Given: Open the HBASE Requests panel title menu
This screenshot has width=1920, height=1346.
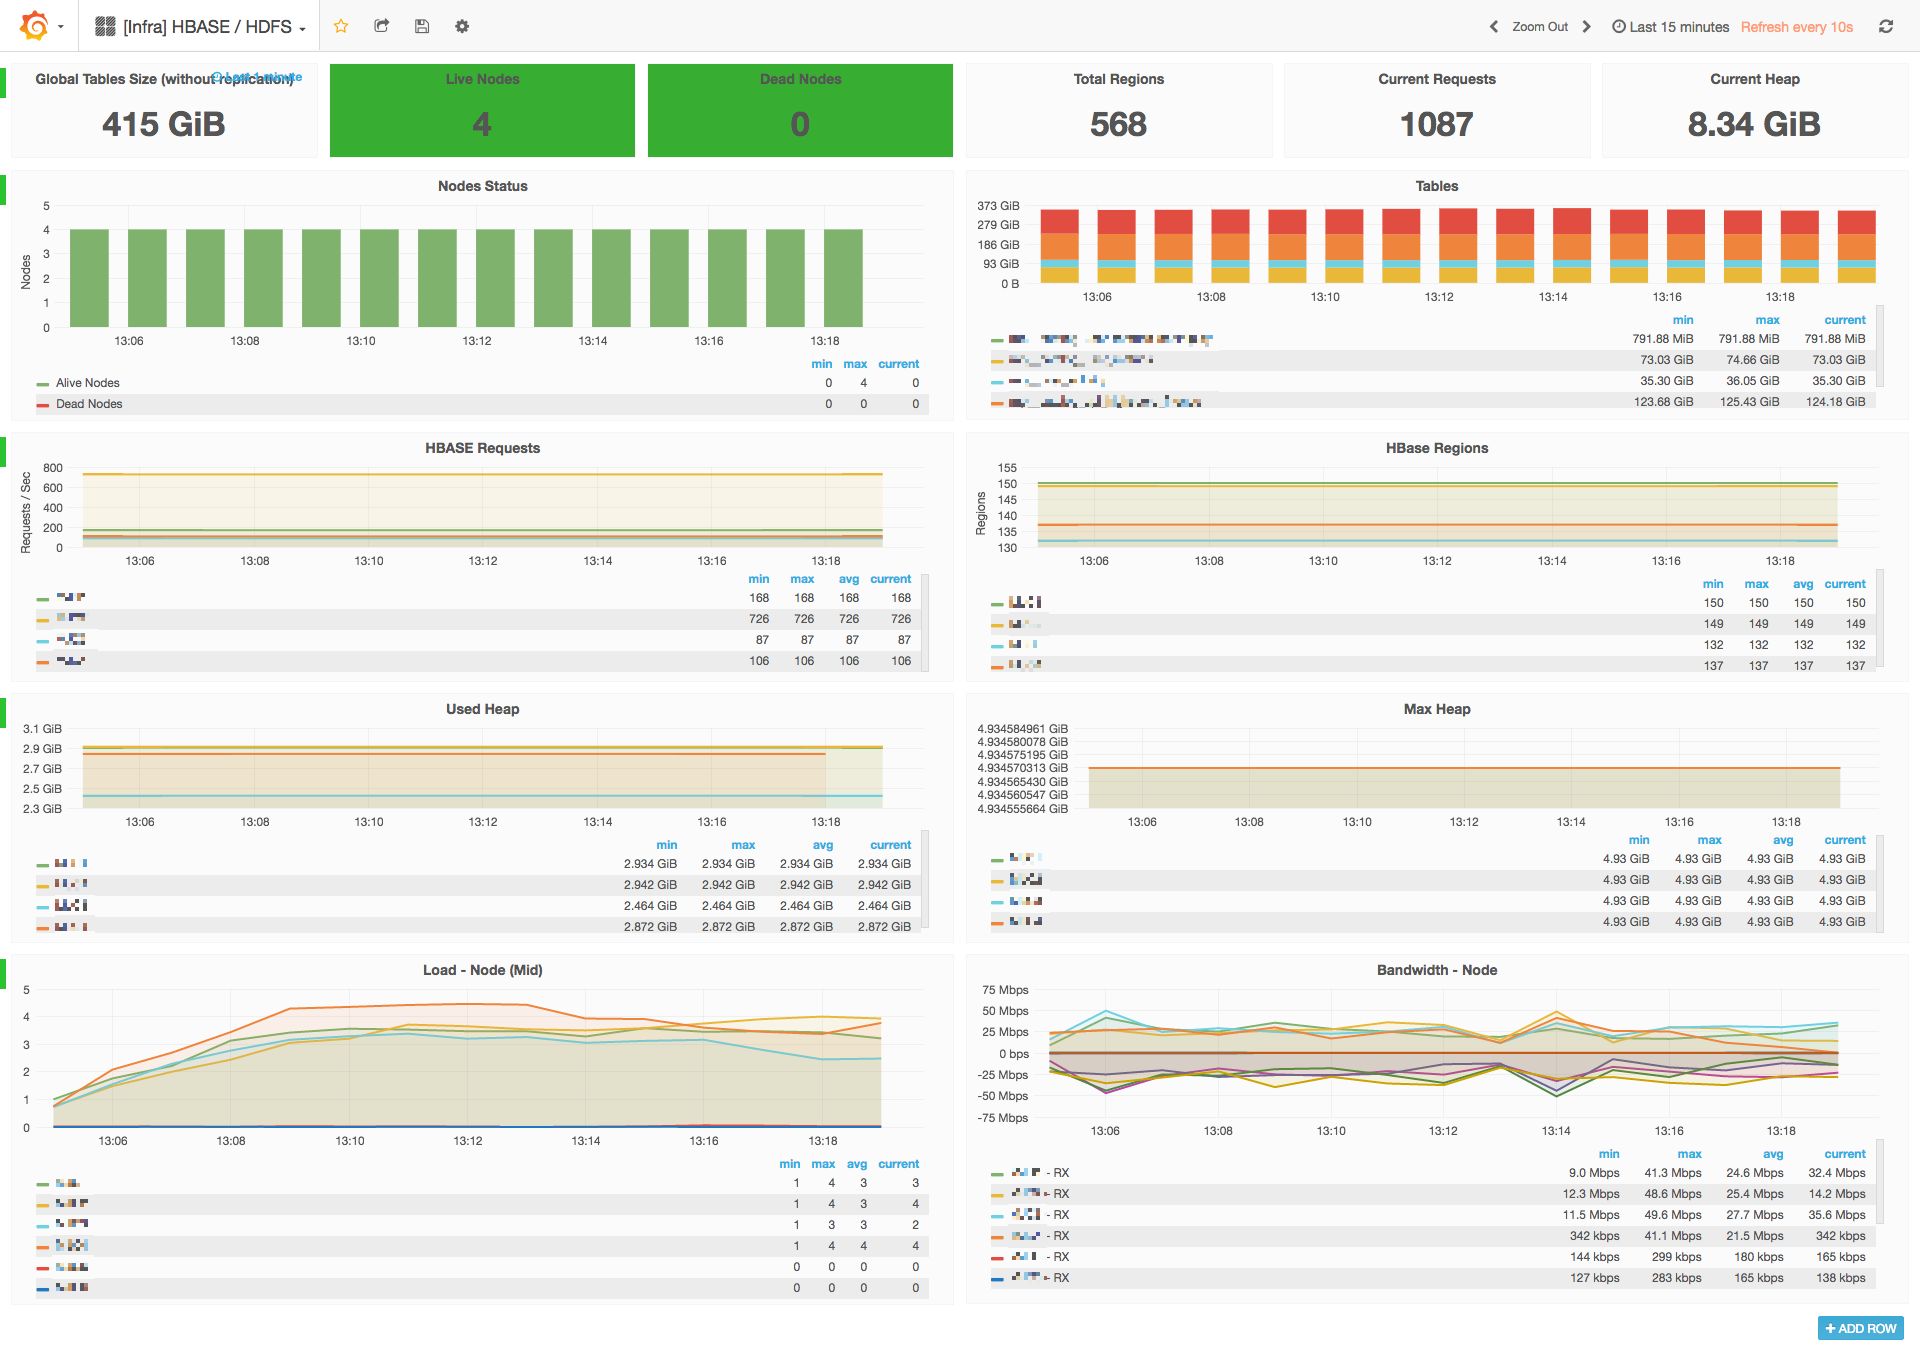Looking at the screenshot, I should [482, 448].
